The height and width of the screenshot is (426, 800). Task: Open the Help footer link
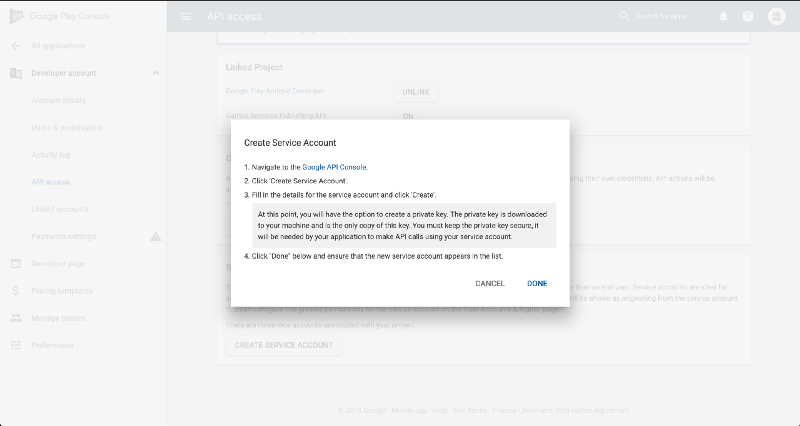click(x=440, y=410)
